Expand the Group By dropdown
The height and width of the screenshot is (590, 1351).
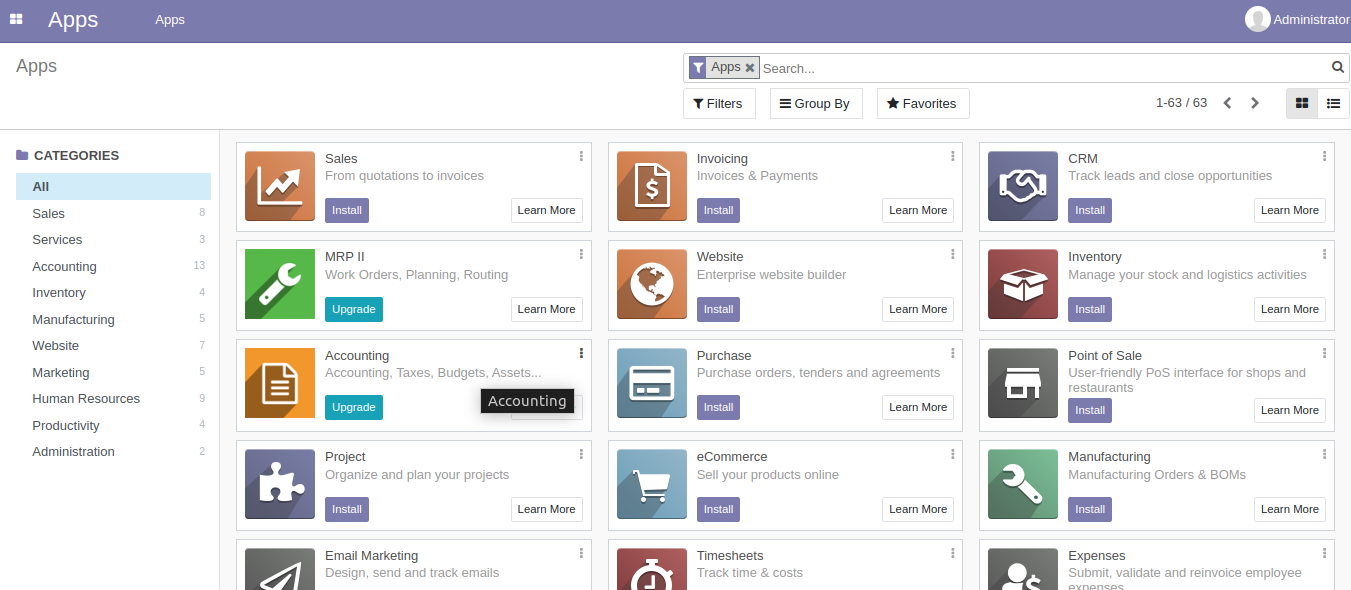coord(815,103)
